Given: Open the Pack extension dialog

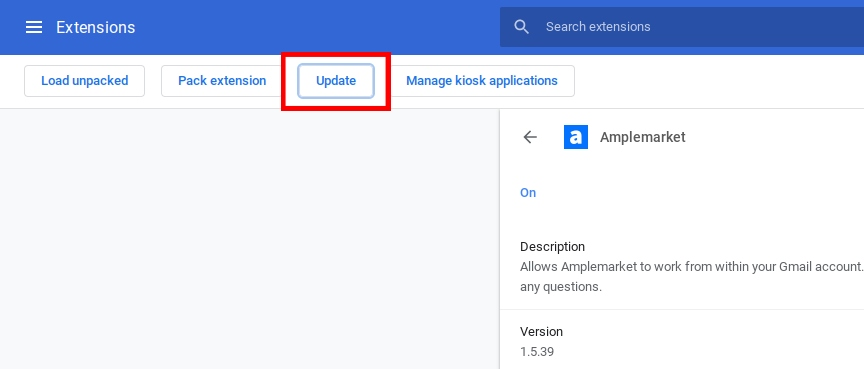Looking at the screenshot, I should [x=222, y=81].
